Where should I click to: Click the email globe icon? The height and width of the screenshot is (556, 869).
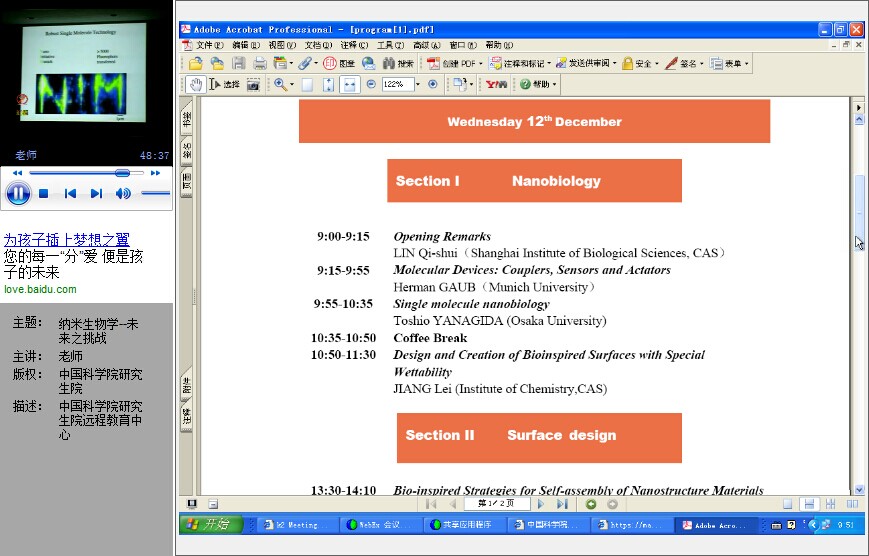pos(369,64)
